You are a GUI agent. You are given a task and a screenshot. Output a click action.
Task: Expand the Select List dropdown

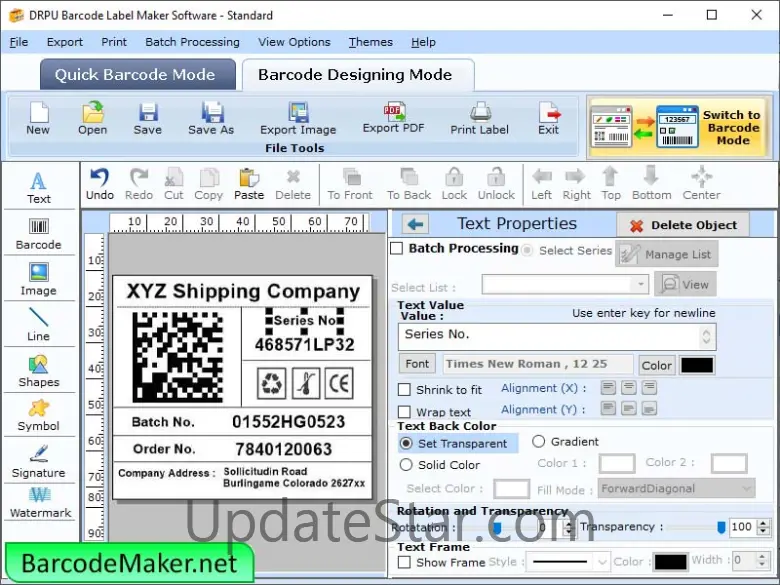(640, 285)
